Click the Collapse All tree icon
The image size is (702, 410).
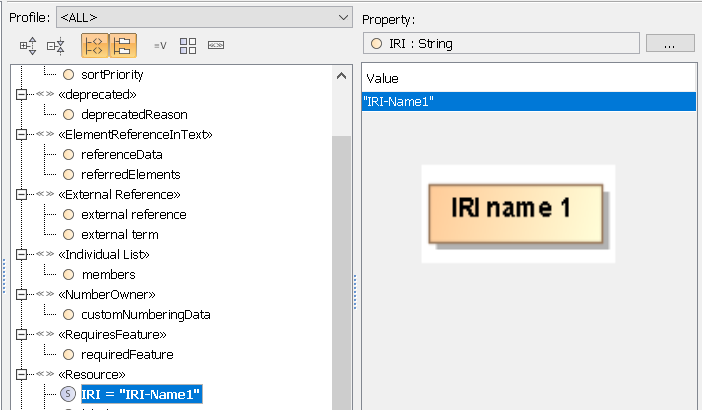(57, 45)
